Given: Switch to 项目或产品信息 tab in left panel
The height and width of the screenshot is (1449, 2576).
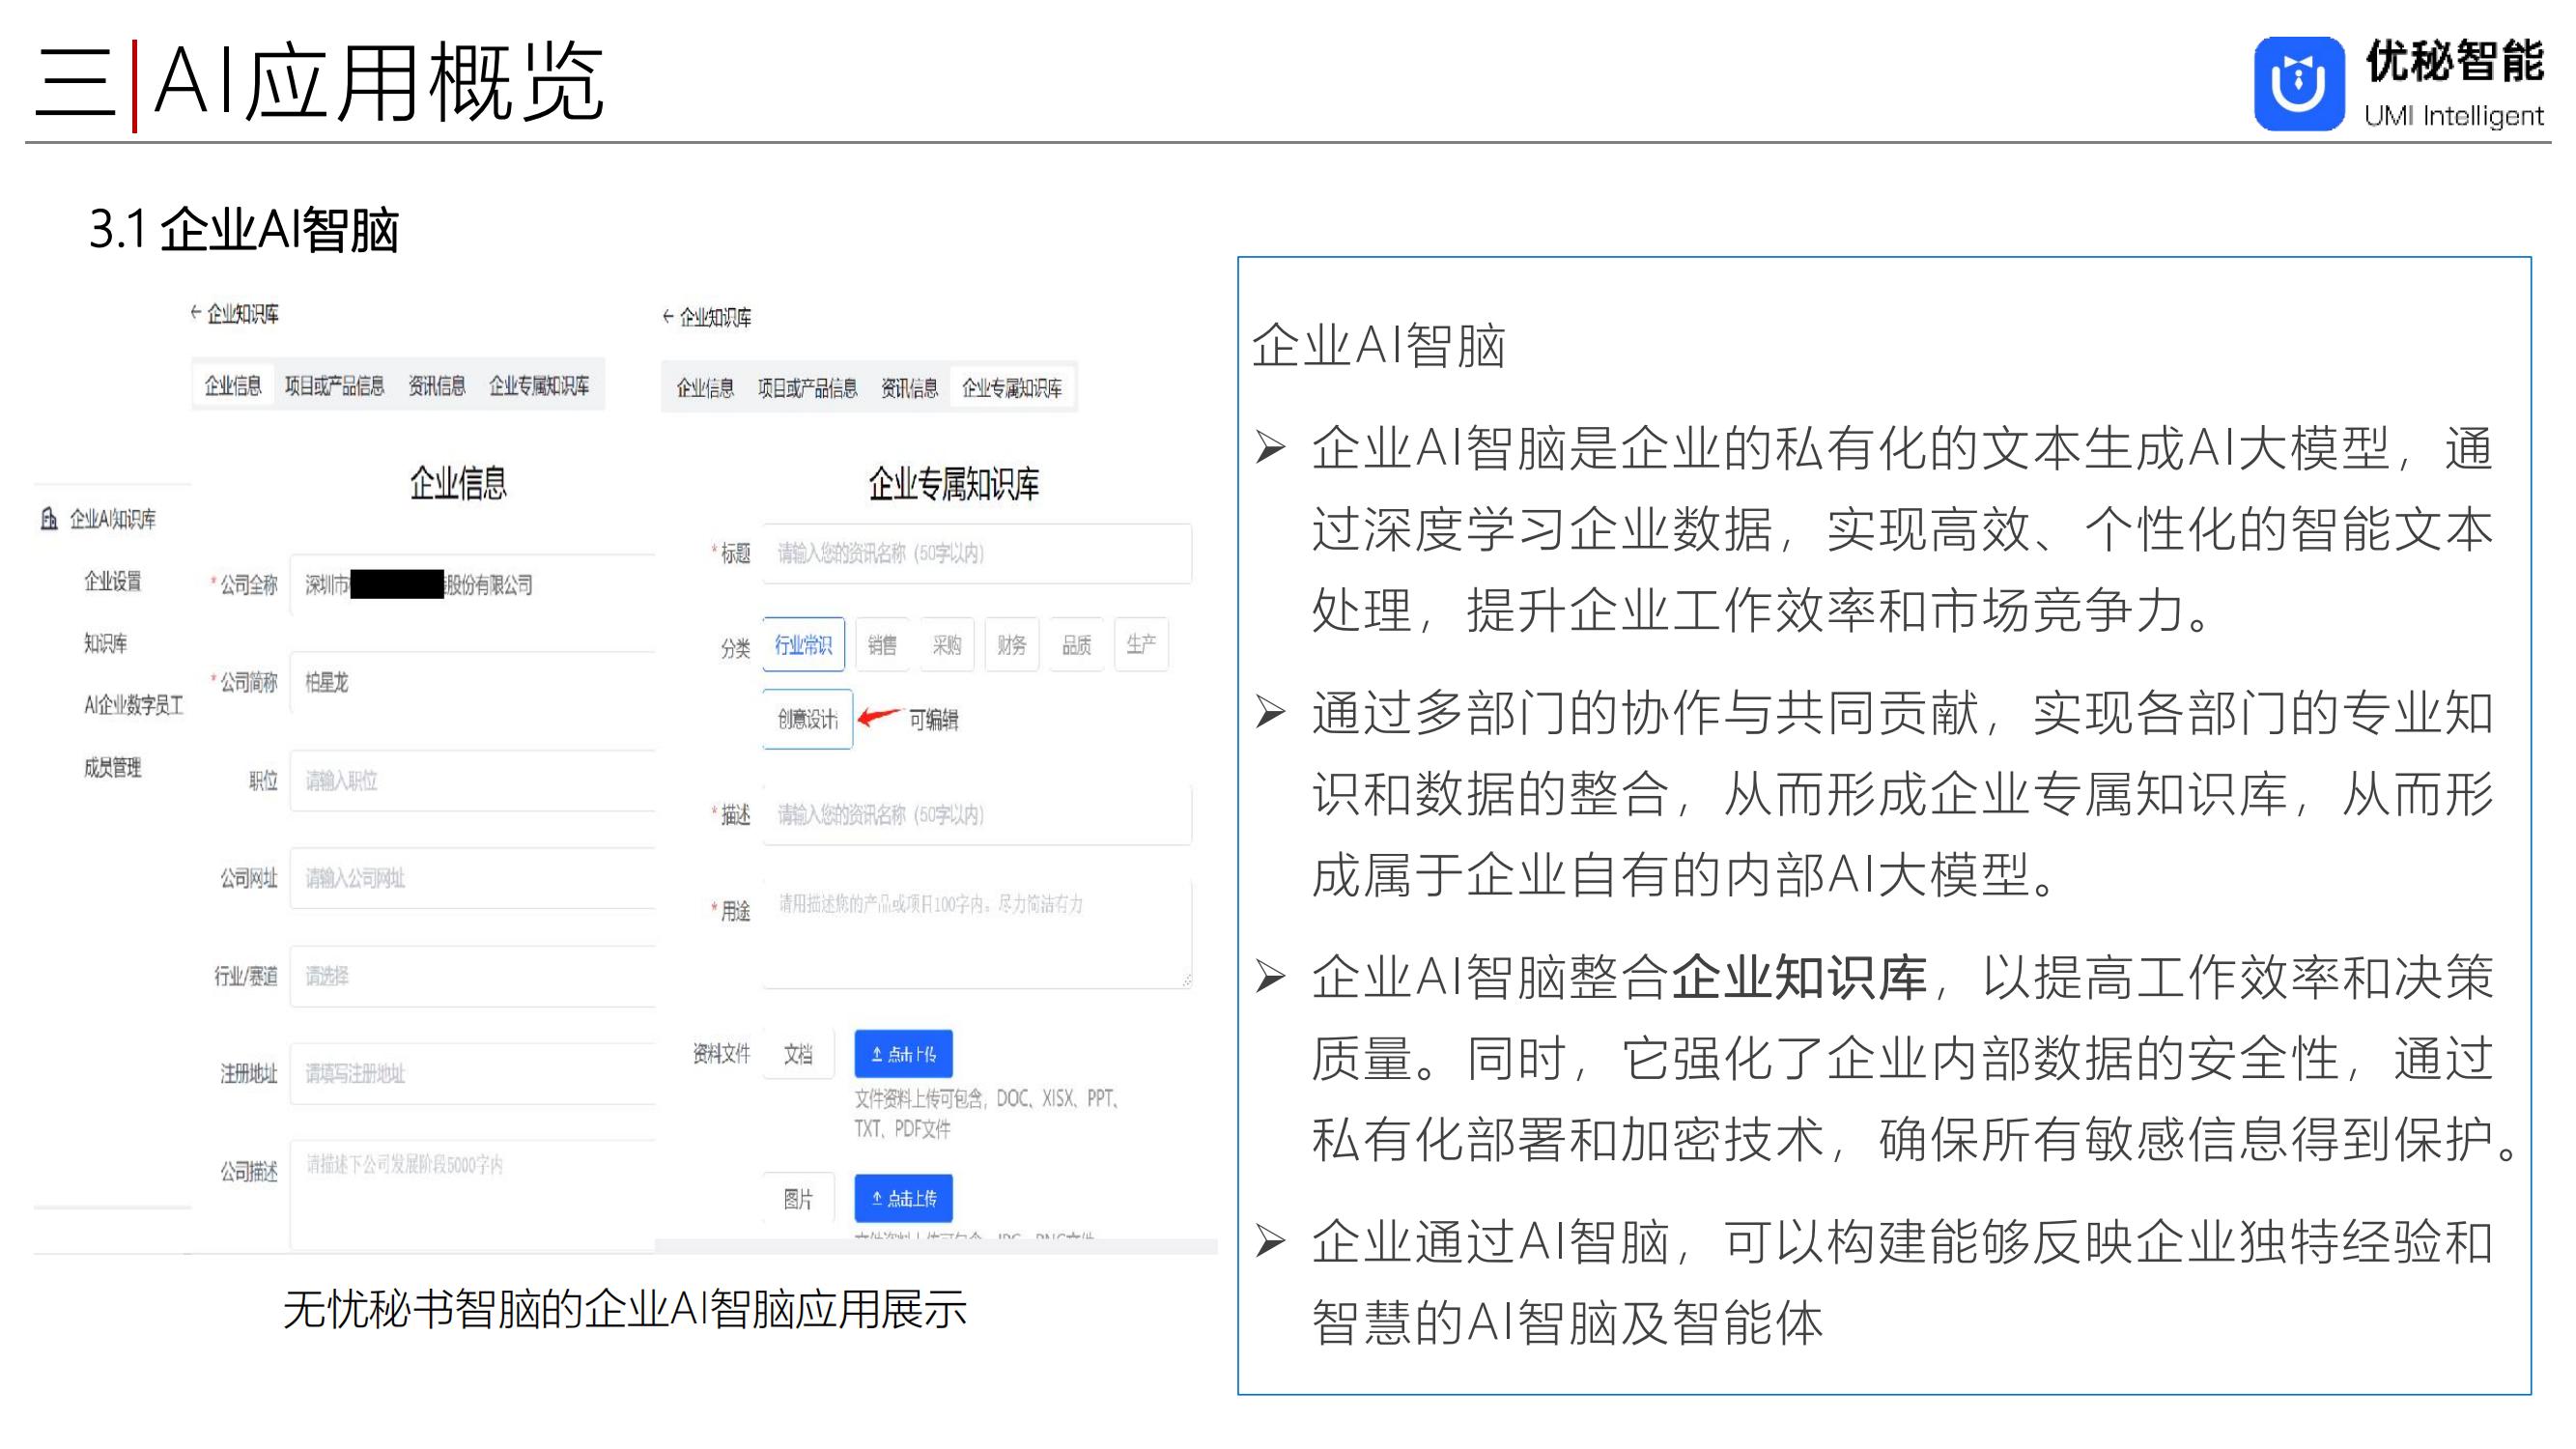Looking at the screenshot, I should coord(334,386).
